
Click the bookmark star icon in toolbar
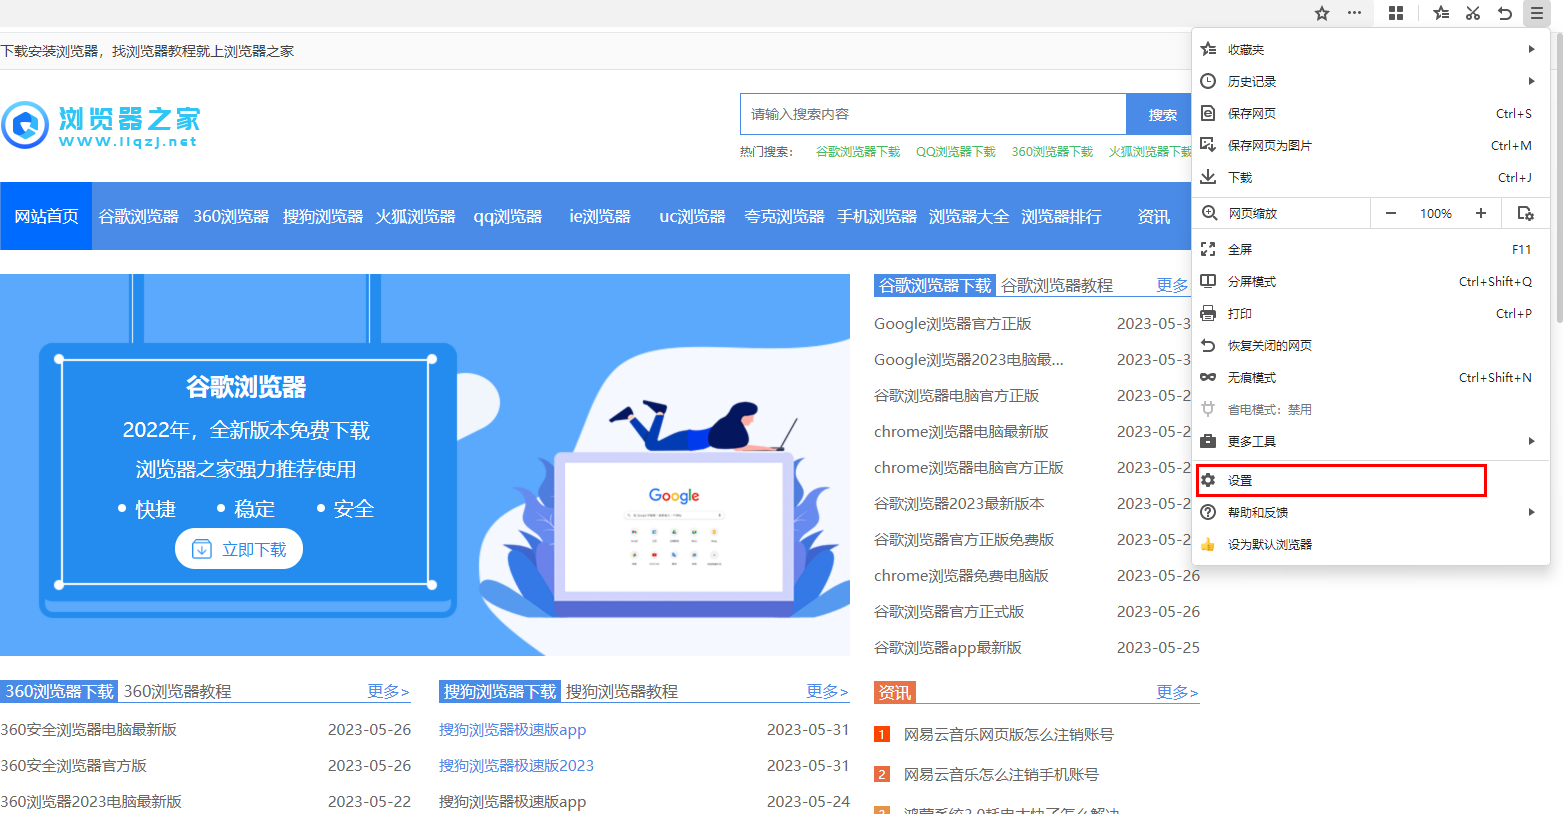(1322, 13)
